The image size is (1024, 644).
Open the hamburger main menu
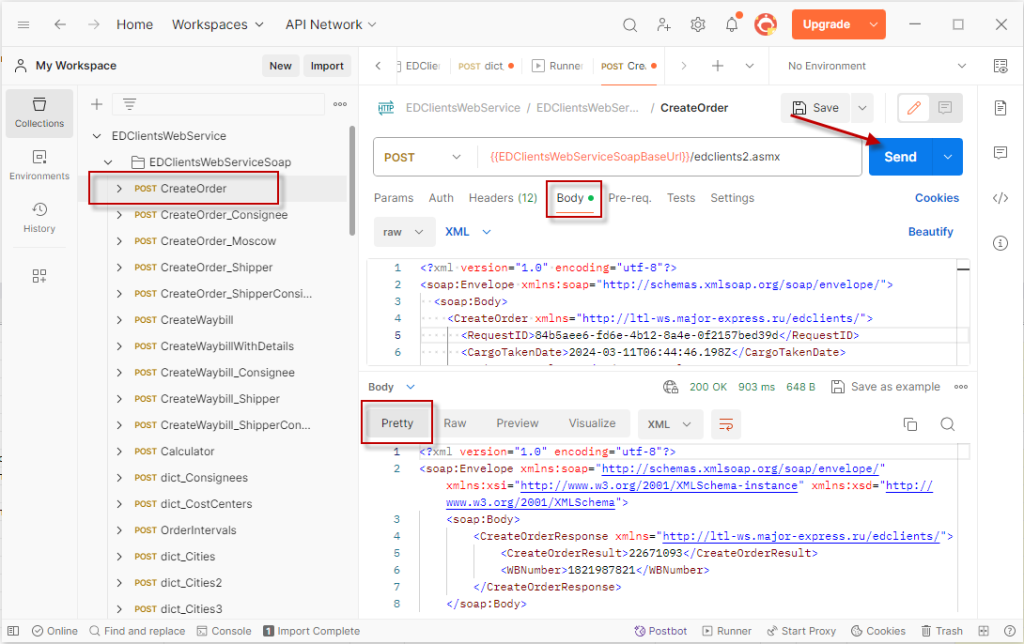coord(24,25)
